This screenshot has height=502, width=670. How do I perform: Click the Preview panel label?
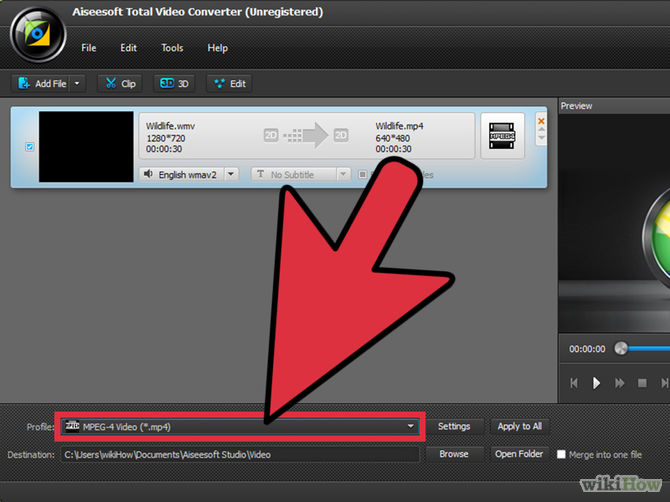coord(576,106)
